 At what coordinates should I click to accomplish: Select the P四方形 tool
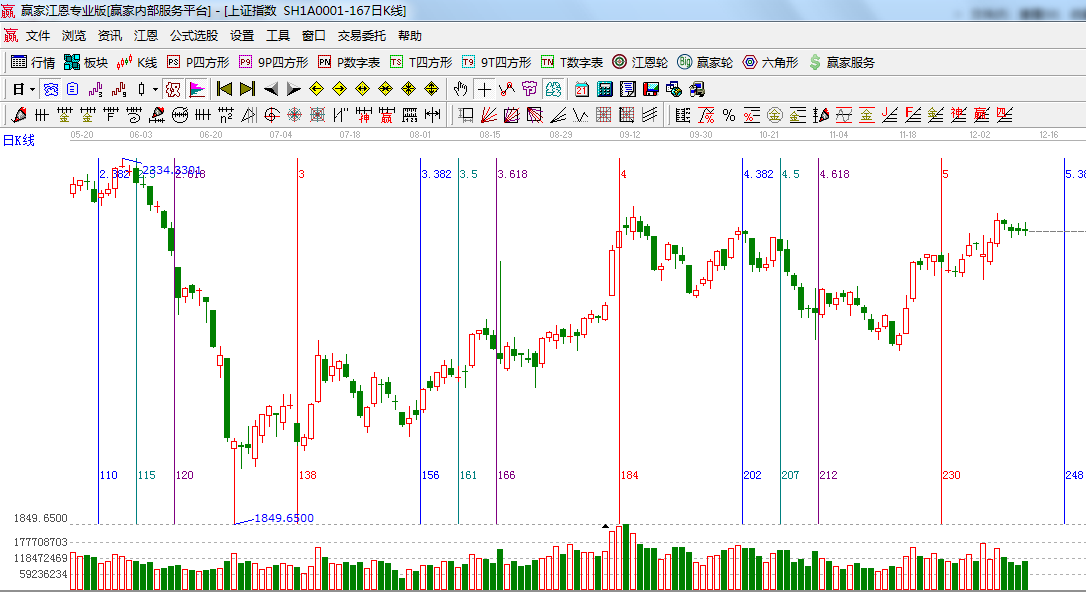[x=198, y=62]
